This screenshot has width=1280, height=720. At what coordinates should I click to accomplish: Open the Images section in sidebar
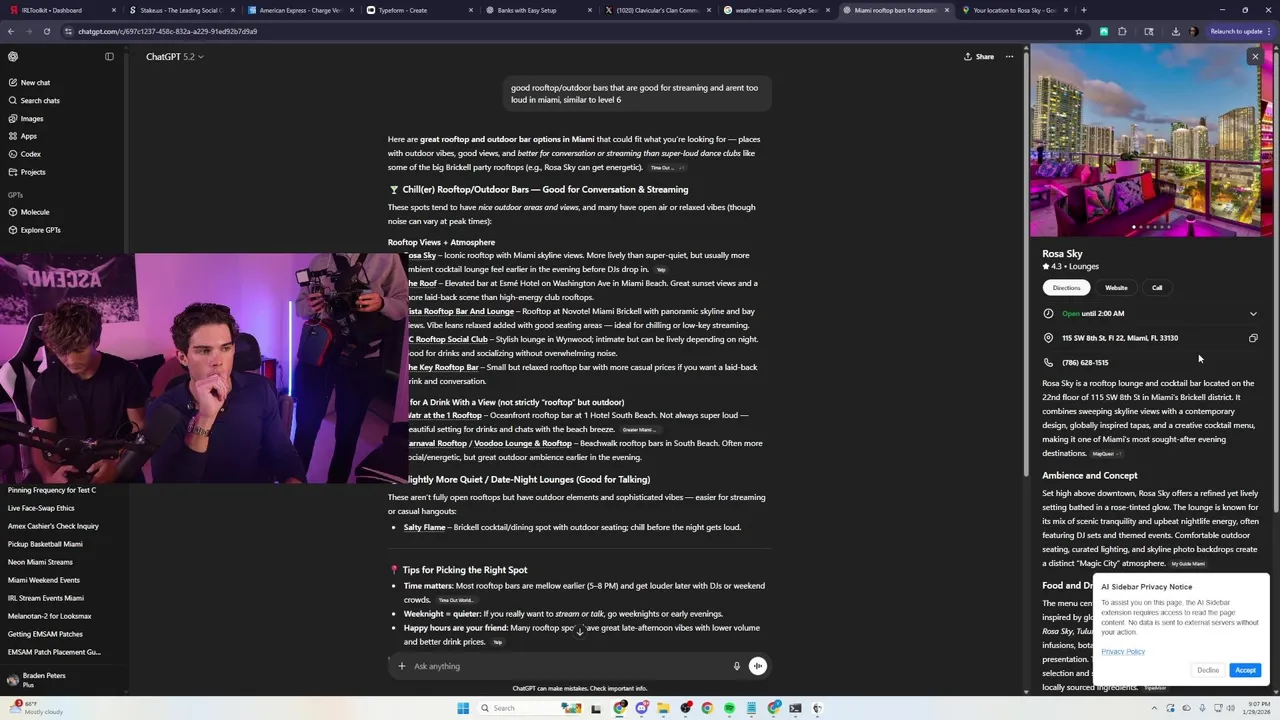pyautogui.click(x=32, y=119)
